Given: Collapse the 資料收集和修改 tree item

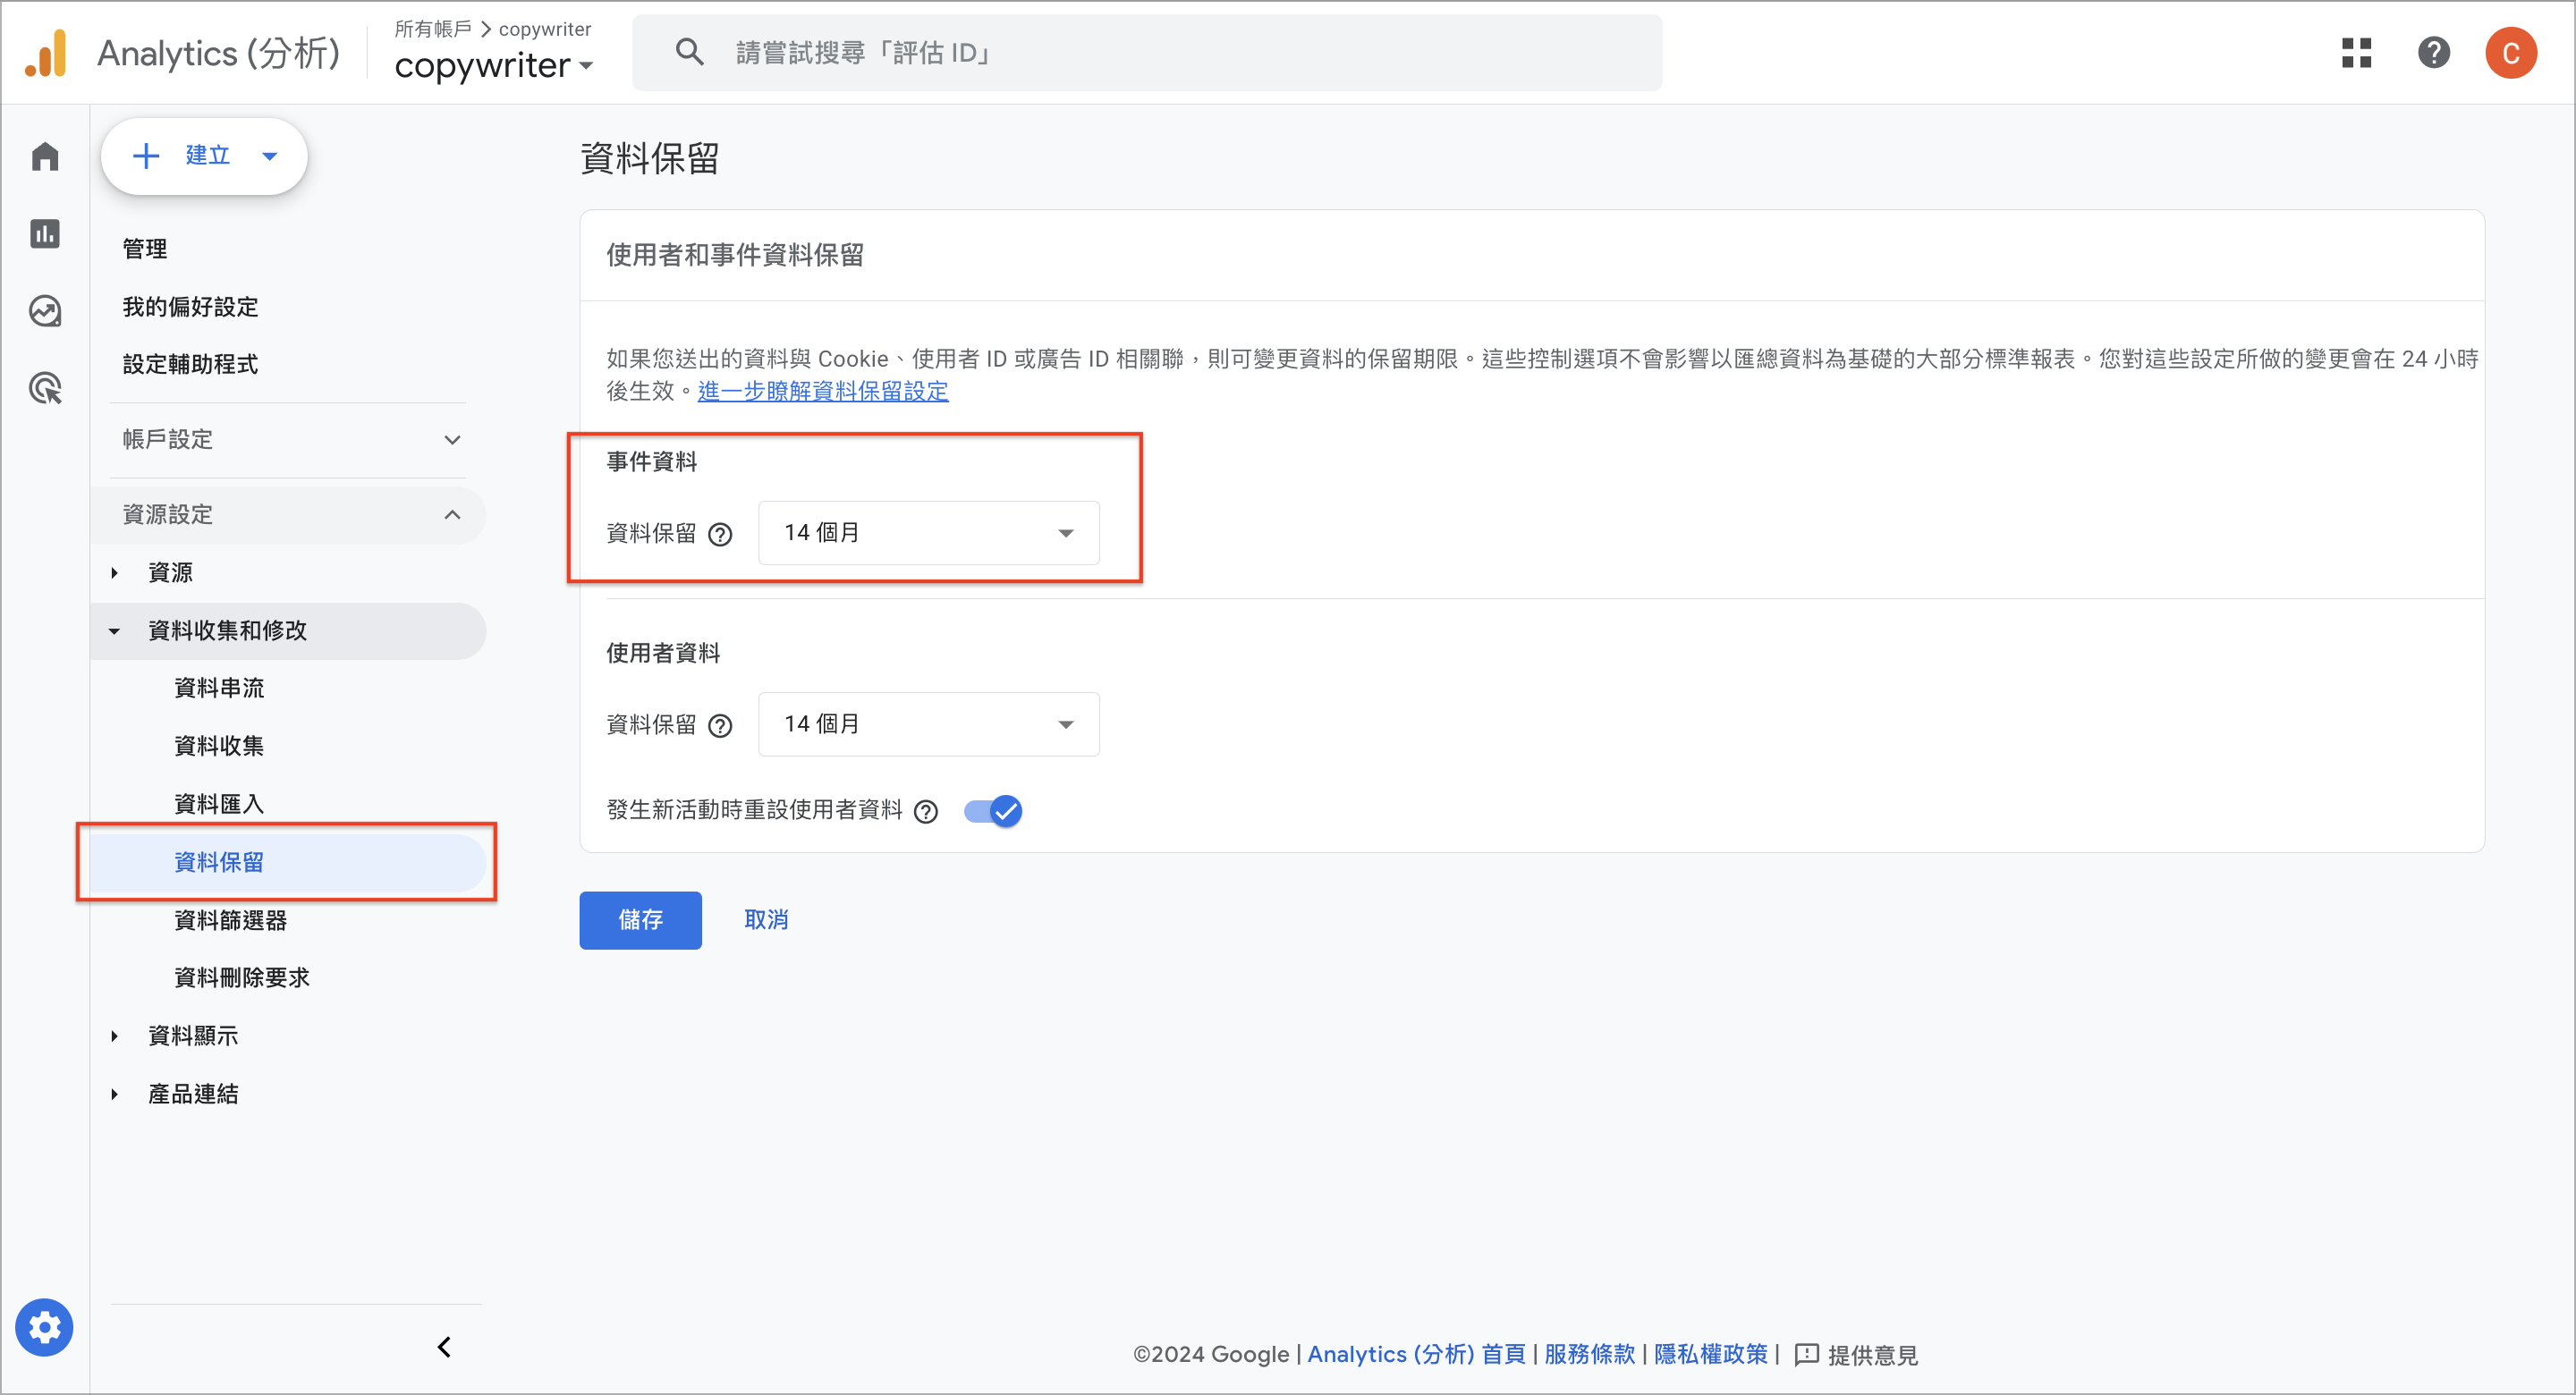Looking at the screenshot, I should [114, 631].
